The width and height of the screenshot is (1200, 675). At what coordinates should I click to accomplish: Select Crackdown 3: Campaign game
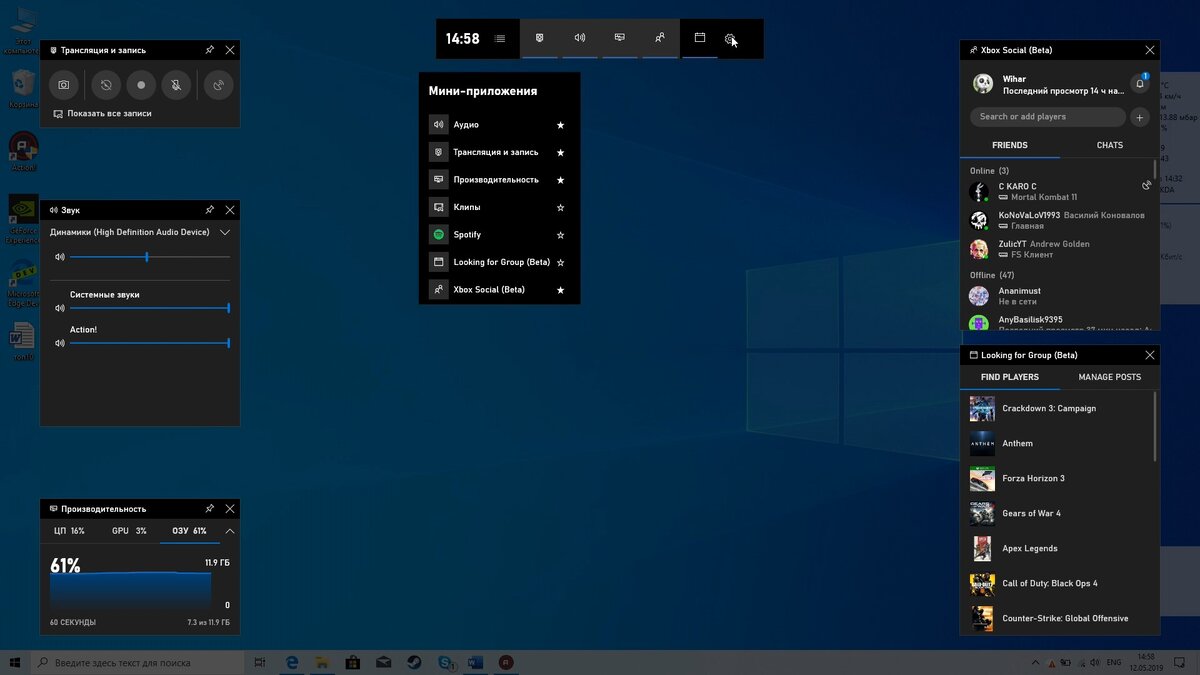point(1056,408)
